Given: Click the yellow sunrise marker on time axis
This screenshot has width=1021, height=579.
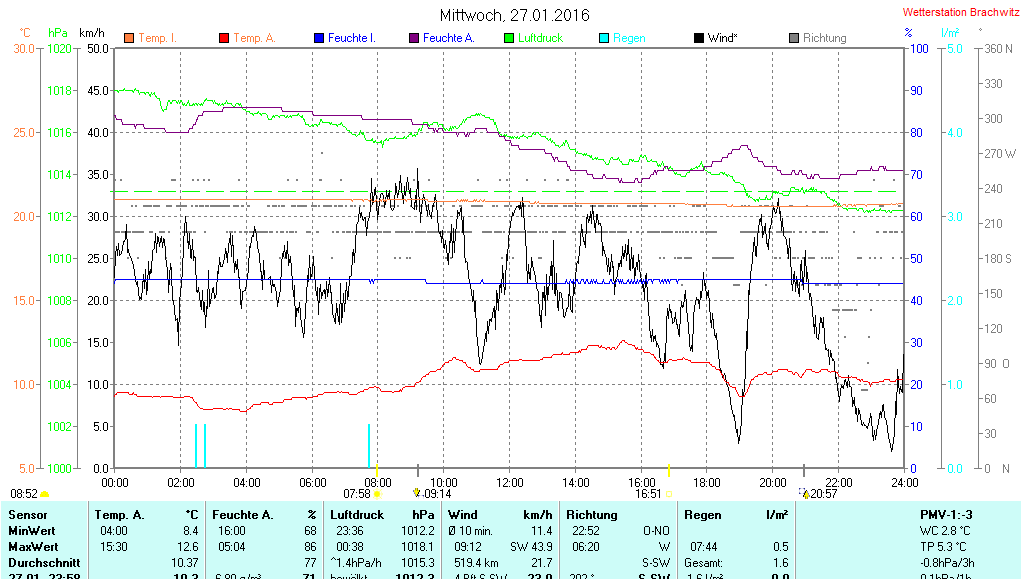Looking at the screenshot, I should [x=376, y=467].
